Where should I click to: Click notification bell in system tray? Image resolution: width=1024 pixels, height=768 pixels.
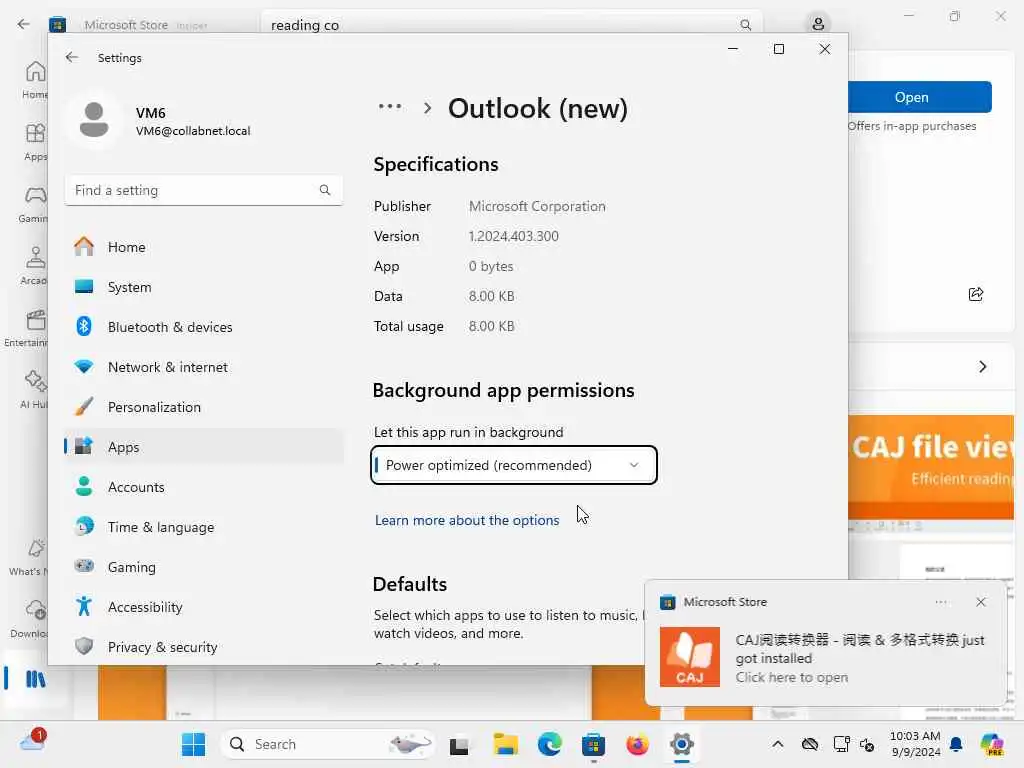tap(956, 744)
